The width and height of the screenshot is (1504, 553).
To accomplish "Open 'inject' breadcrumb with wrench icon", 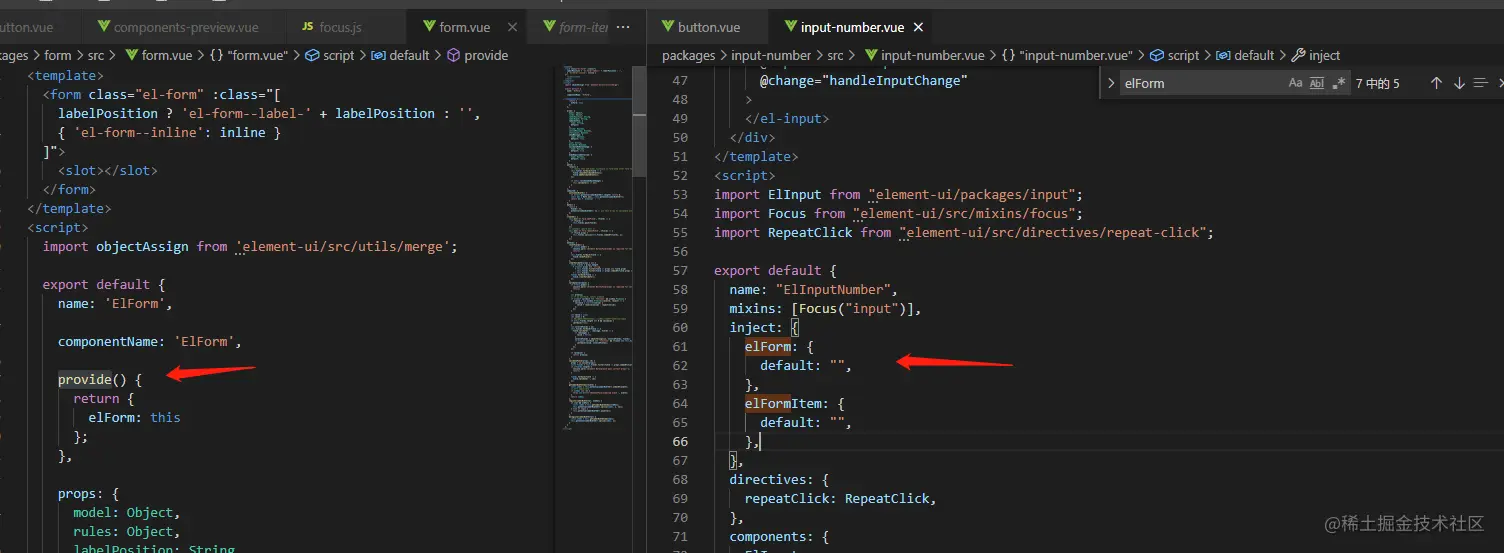I will coord(1316,55).
